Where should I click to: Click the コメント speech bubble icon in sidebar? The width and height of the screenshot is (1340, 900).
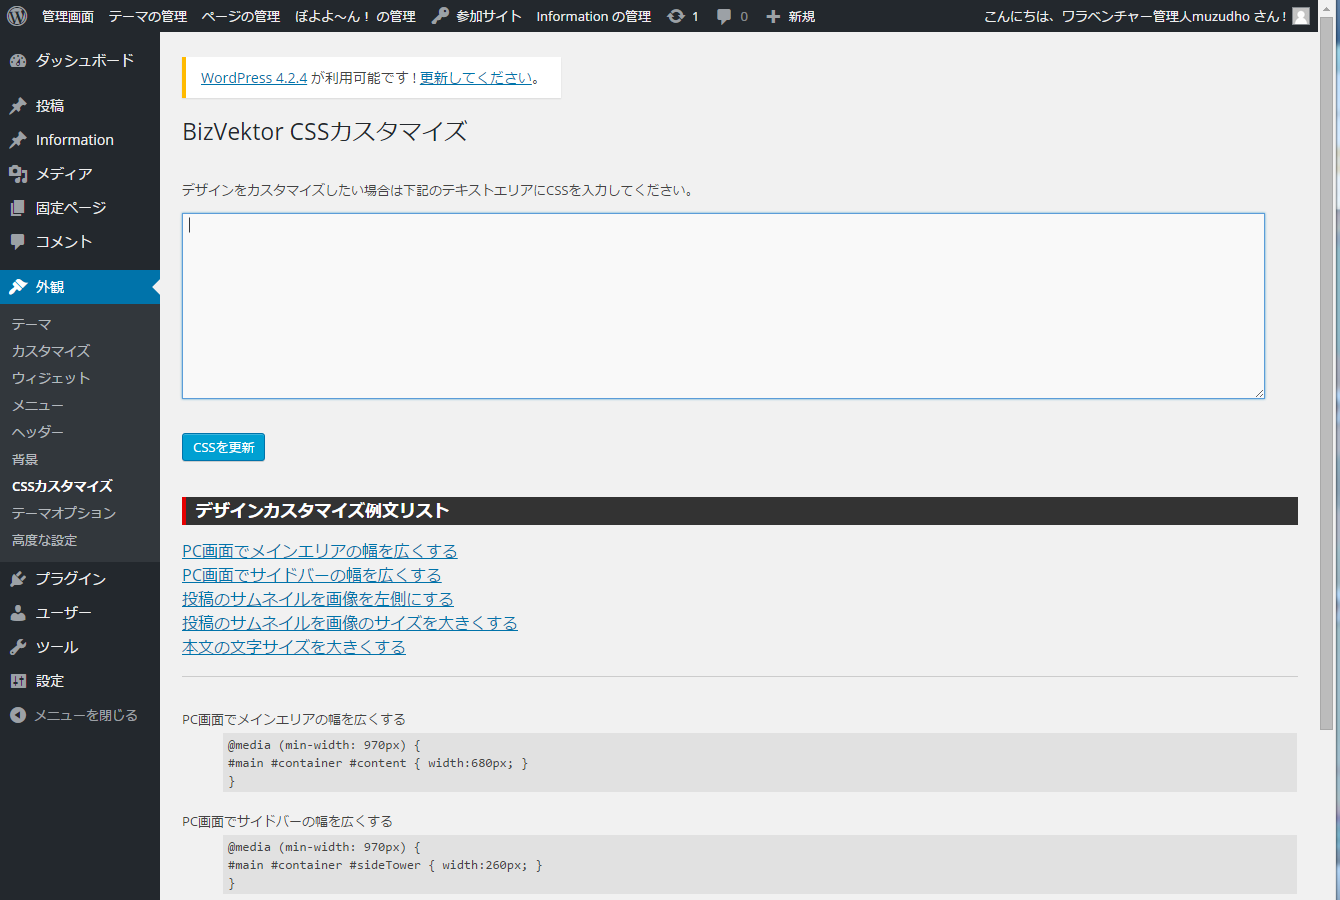(x=18, y=242)
